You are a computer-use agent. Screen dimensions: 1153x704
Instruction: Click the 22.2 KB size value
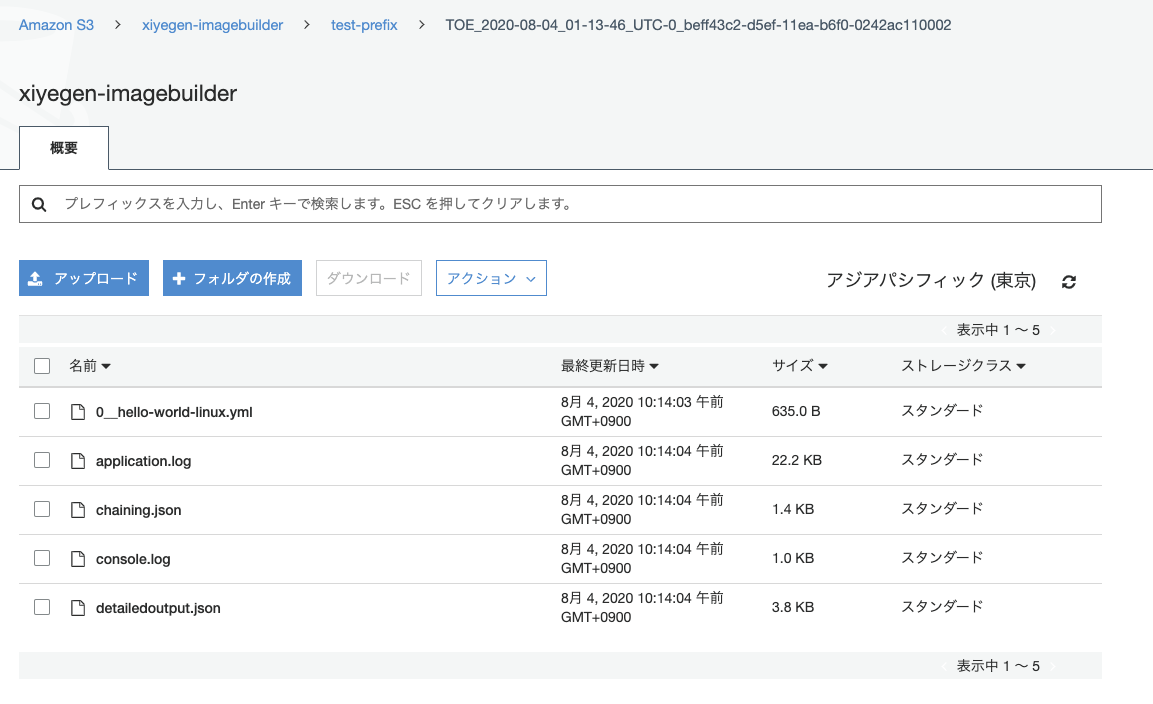[796, 461]
